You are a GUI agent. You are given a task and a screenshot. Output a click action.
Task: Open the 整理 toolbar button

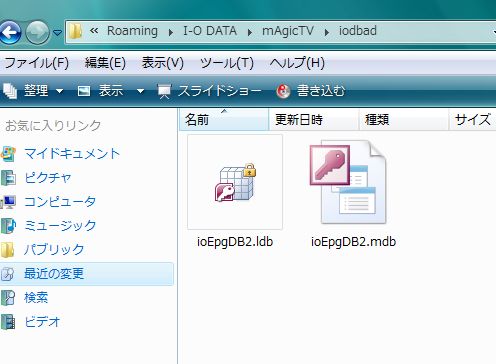36,90
